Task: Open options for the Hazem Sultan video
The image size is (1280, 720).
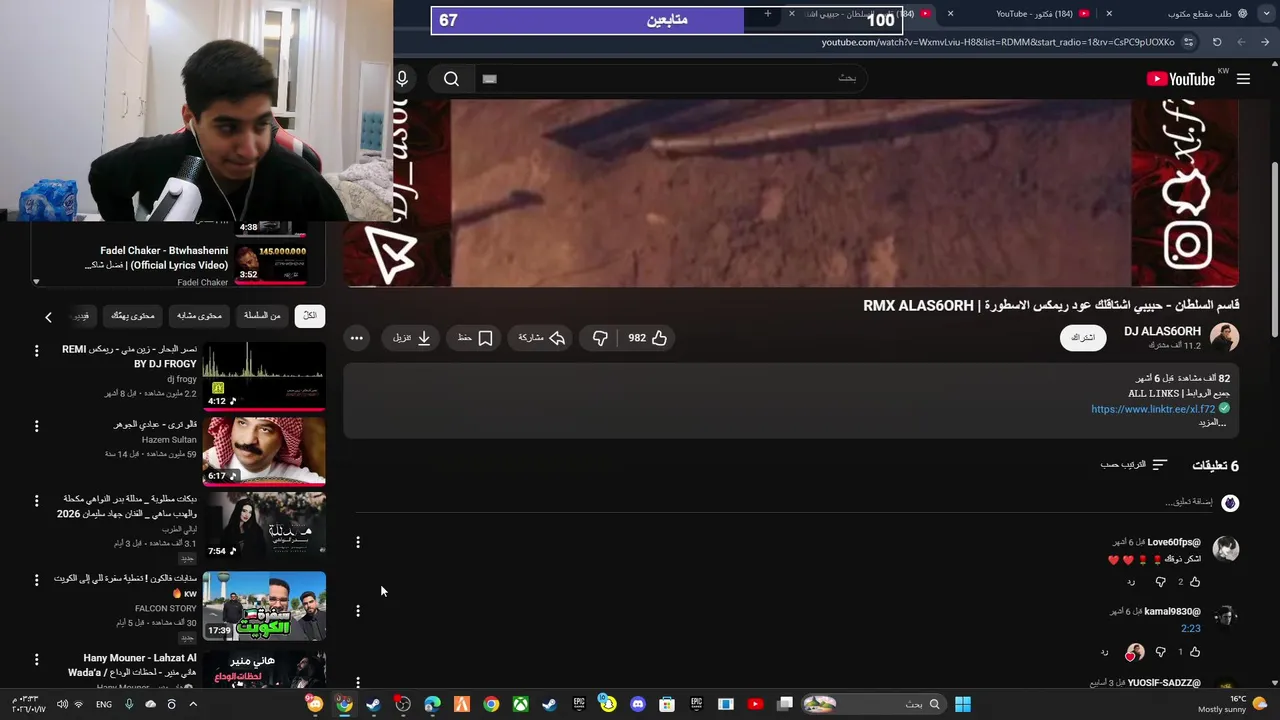Action: click(37, 426)
